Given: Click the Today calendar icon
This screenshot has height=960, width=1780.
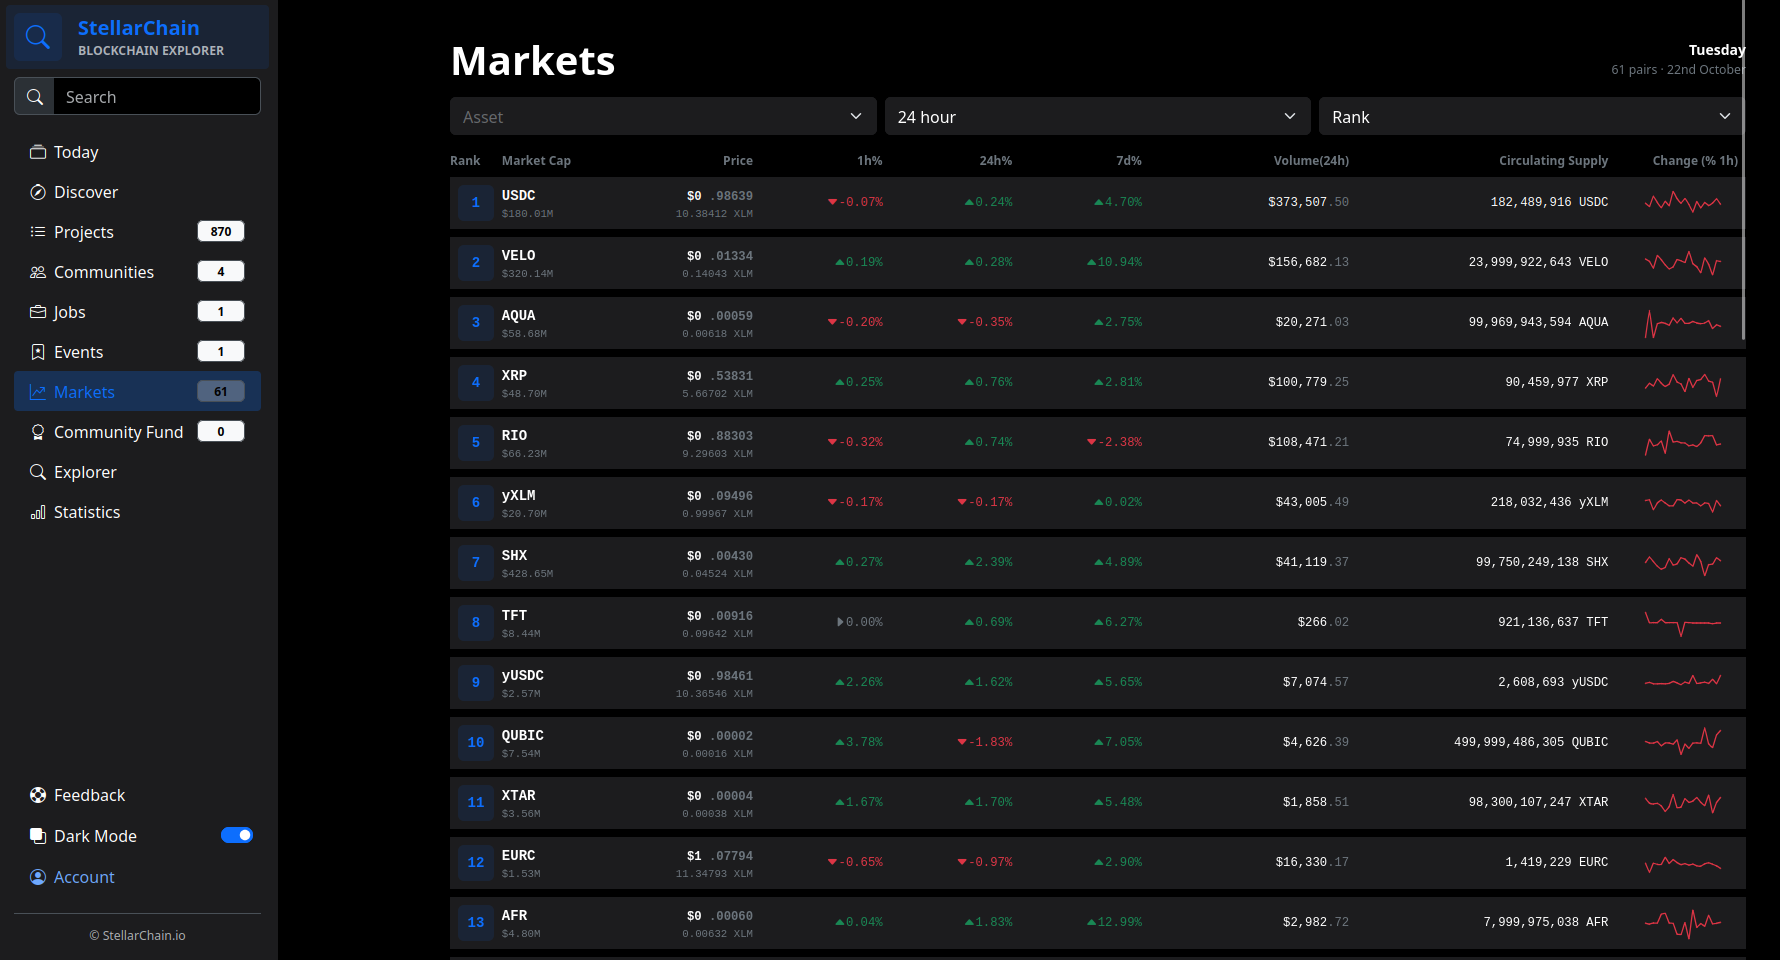Looking at the screenshot, I should click(x=38, y=152).
